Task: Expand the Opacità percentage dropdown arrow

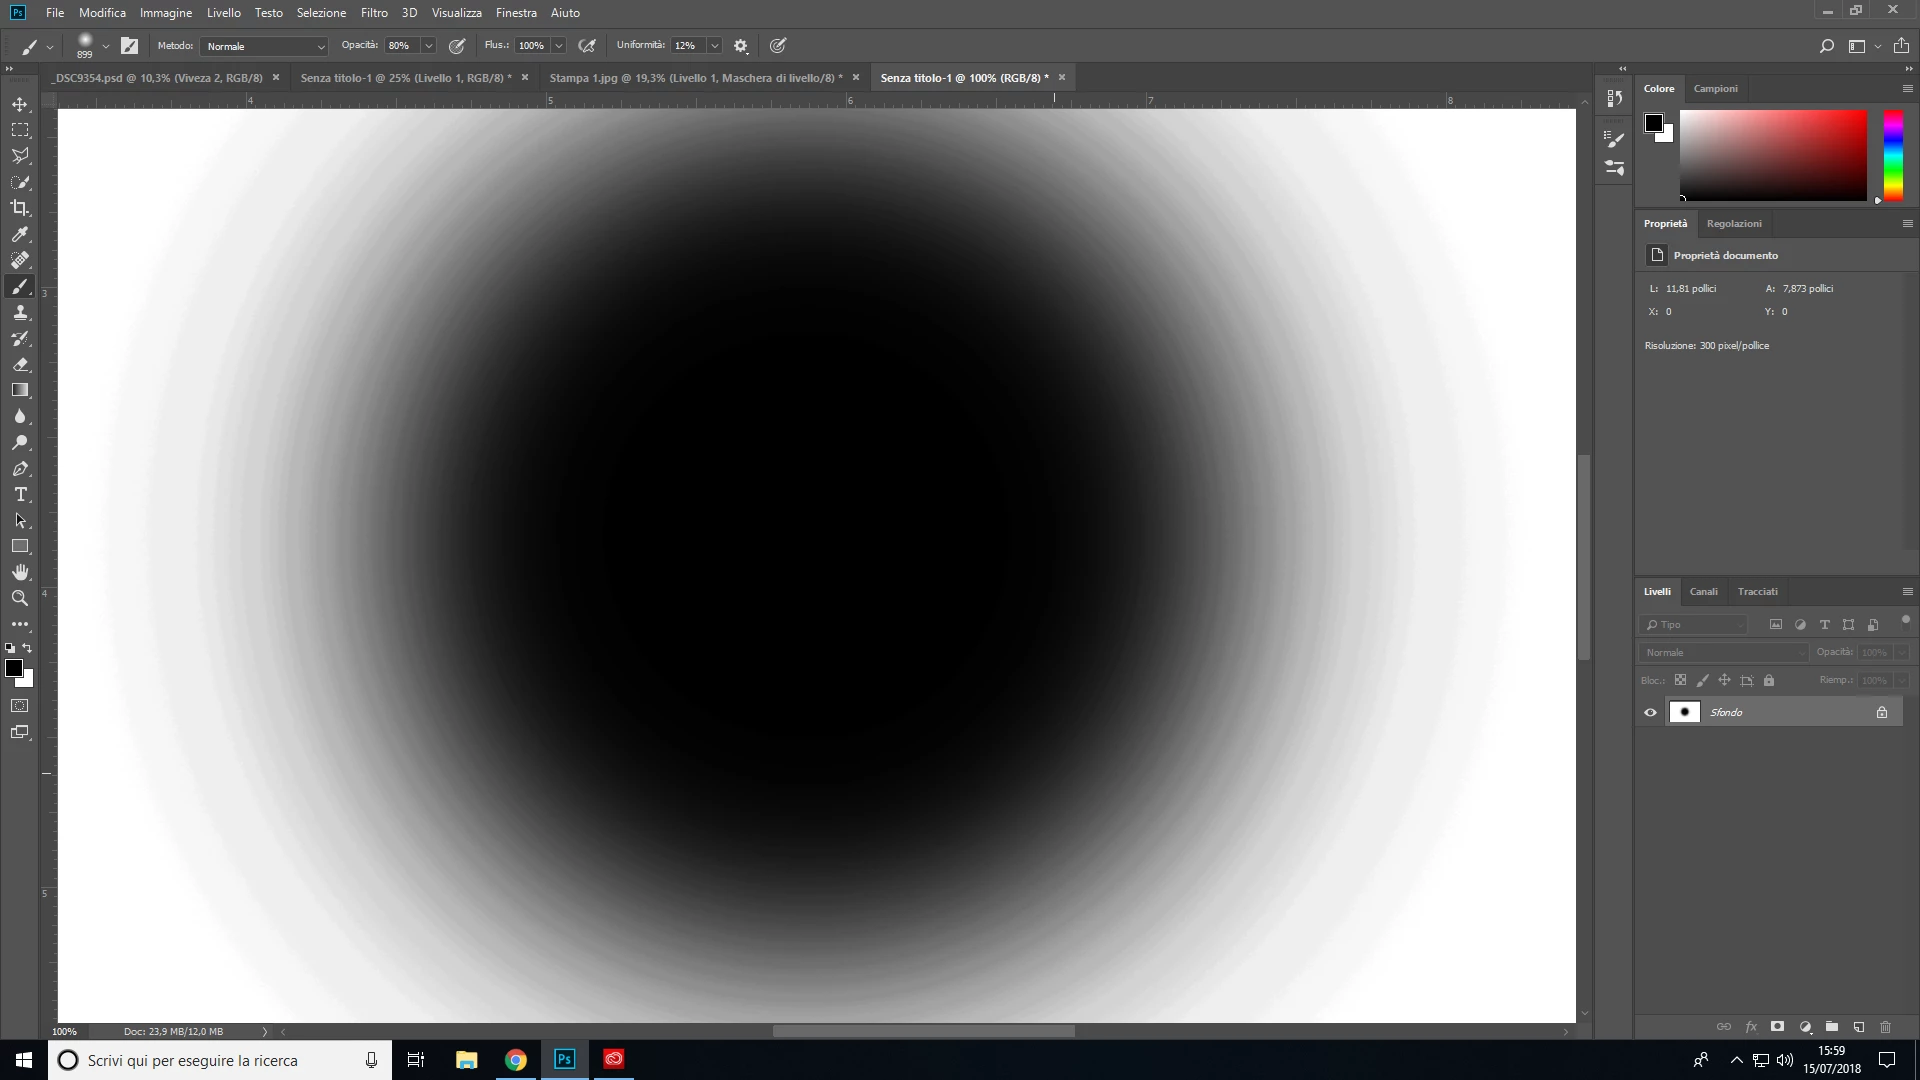Action: point(428,46)
